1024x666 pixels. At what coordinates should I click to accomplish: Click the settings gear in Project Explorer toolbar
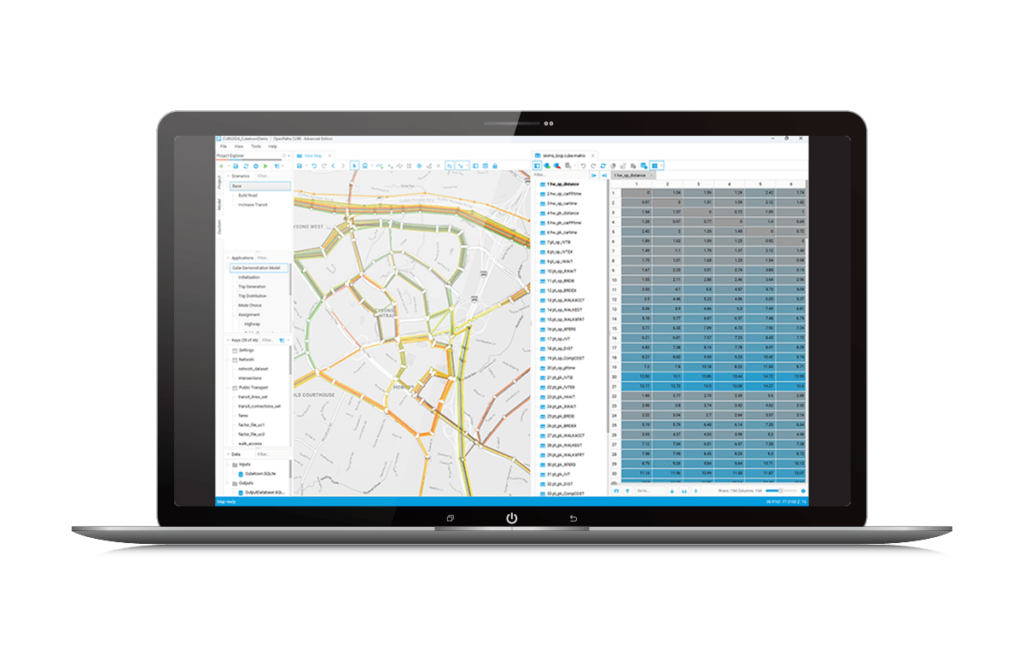(x=255, y=165)
